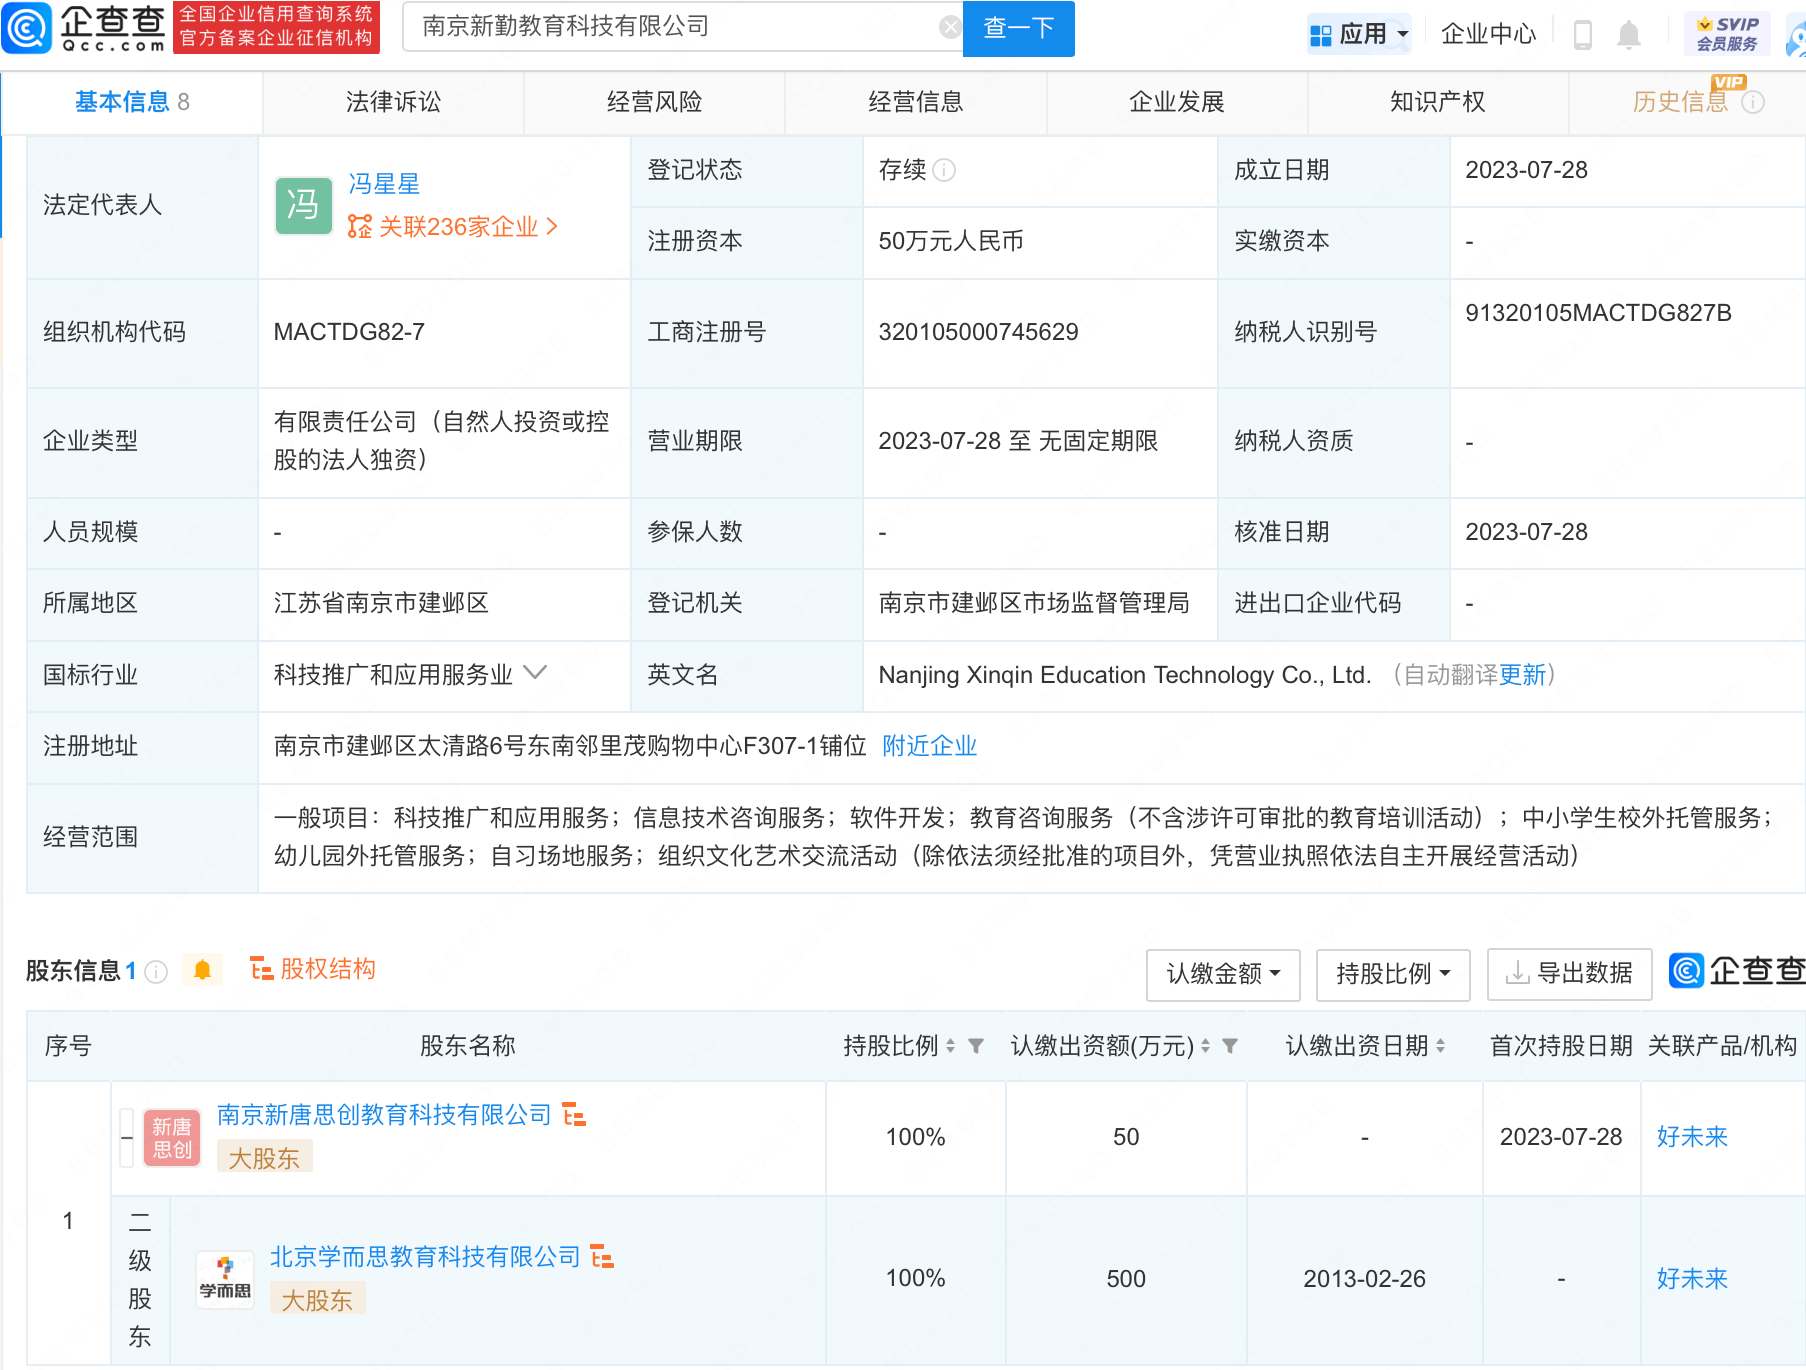Click the 学而思 company logo thumbnail
The width and height of the screenshot is (1806, 1370).
(x=225, y=1280)
